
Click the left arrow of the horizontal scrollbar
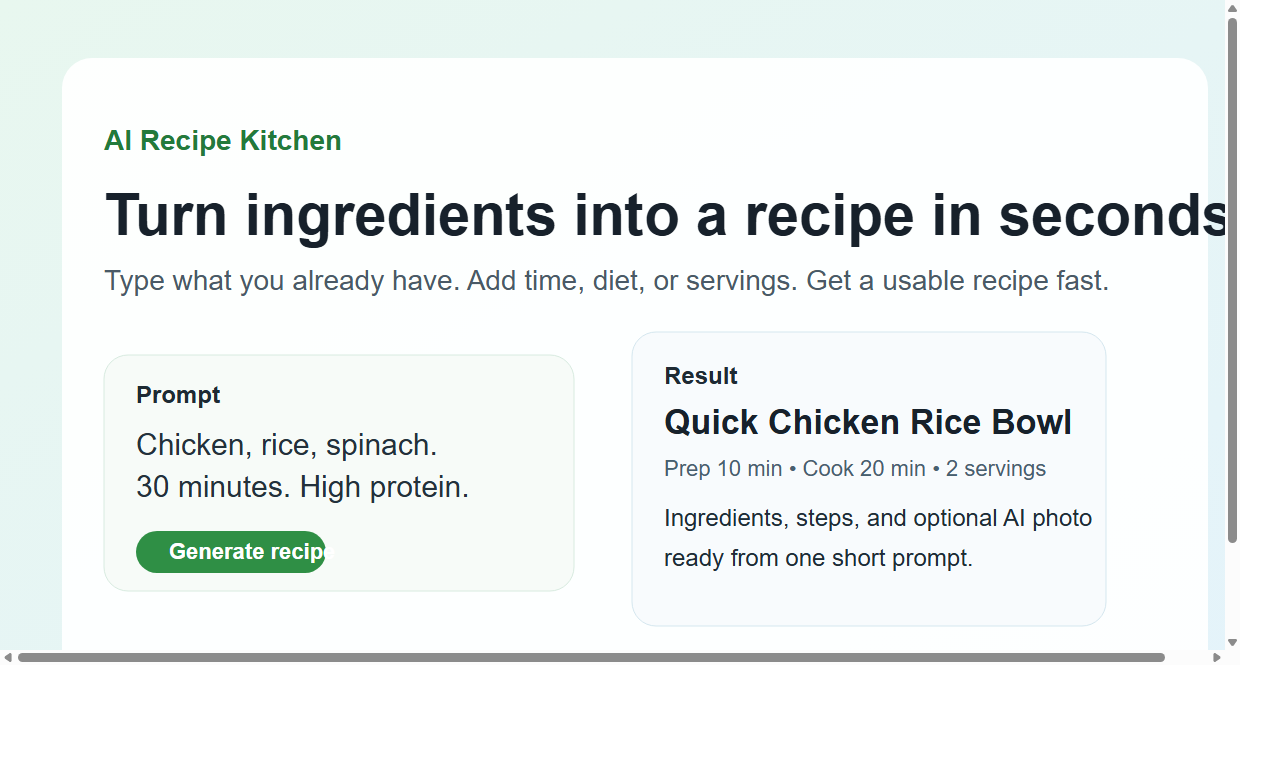[8, 657]
